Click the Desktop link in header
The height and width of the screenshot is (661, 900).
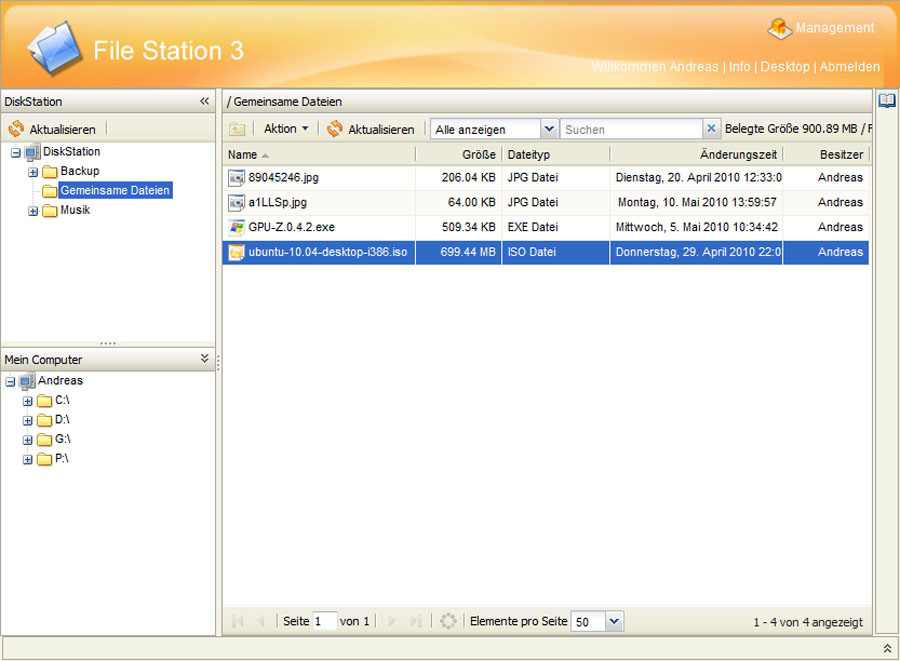(785, 67)
